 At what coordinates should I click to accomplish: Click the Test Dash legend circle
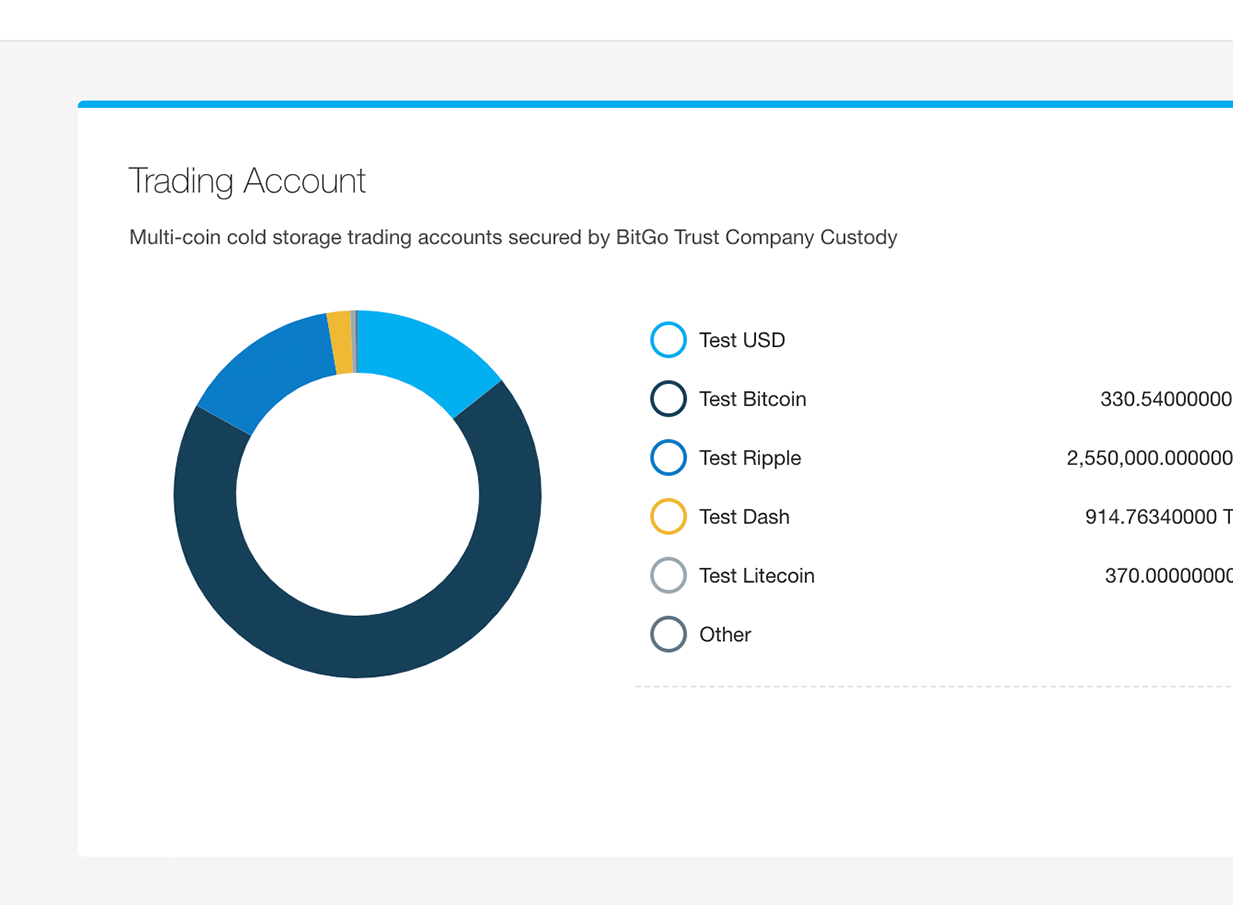click(668, 517)
